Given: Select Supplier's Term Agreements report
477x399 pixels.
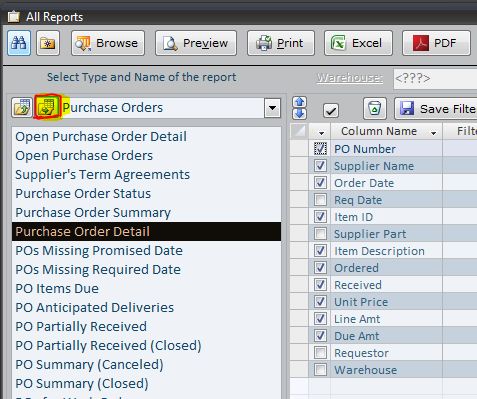Looking at the screenshot, I should coord(146,174).
